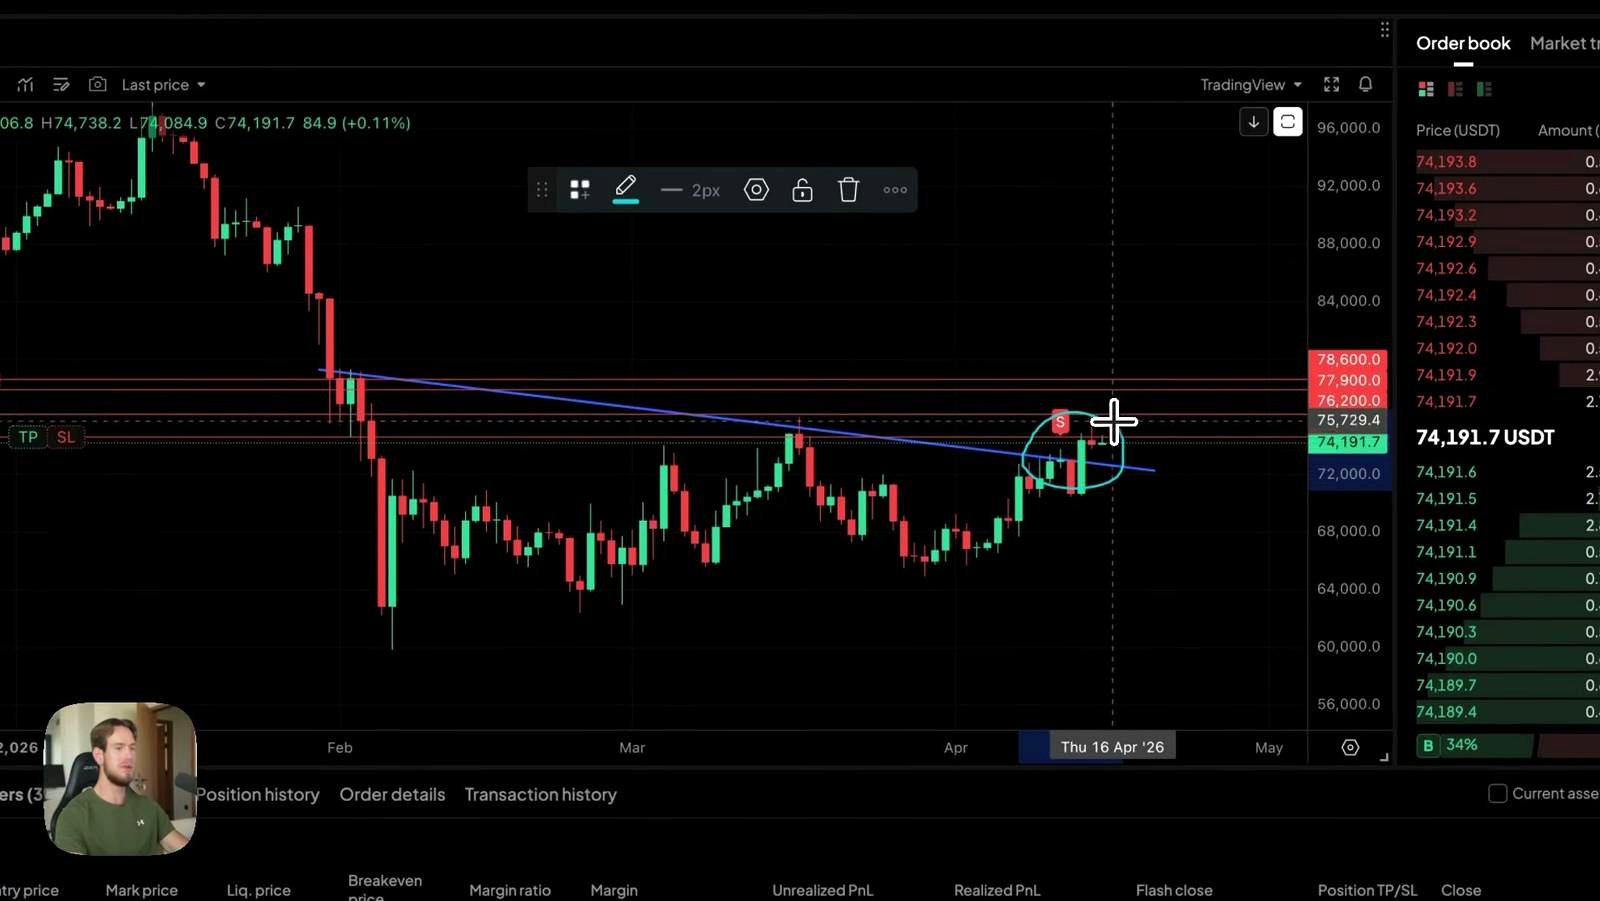Open the Order details tab
1600x901 pixels.
click(x=392, y=794)
